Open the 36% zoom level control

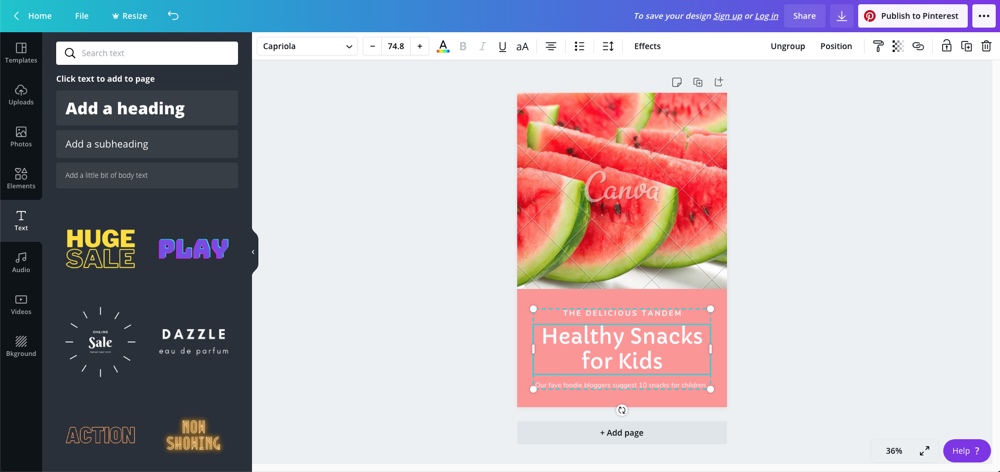pos(893,451)
